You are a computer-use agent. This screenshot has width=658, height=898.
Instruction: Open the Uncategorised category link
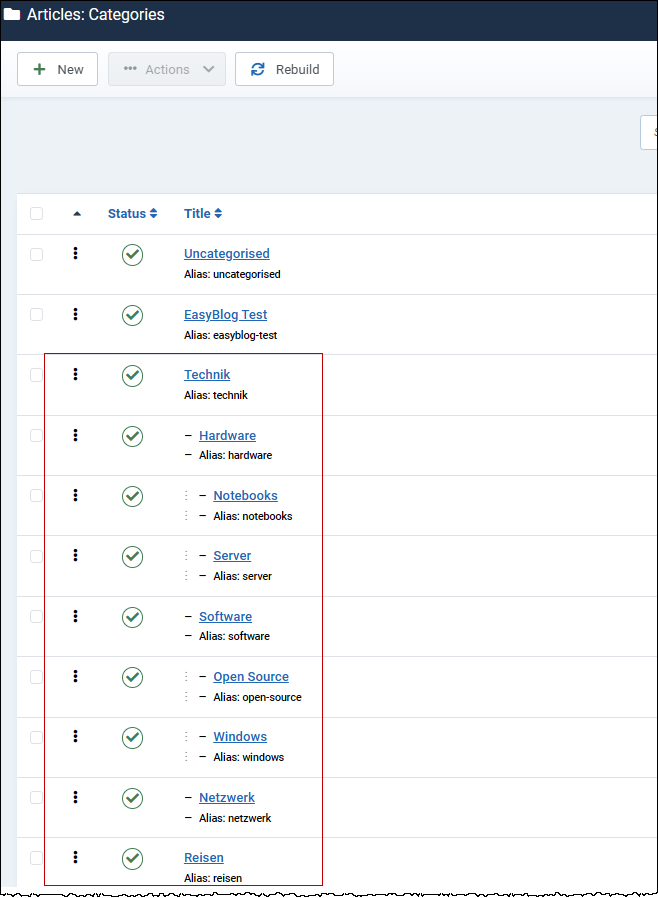(226, 253)
